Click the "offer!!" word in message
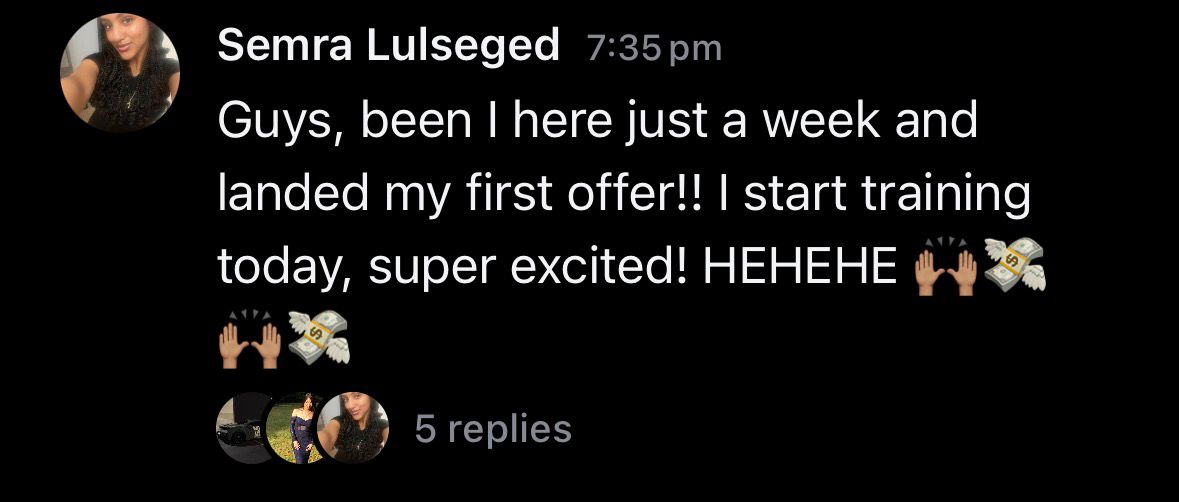The width and height of the screenshot is (1179, 502). tap(638, 192)
